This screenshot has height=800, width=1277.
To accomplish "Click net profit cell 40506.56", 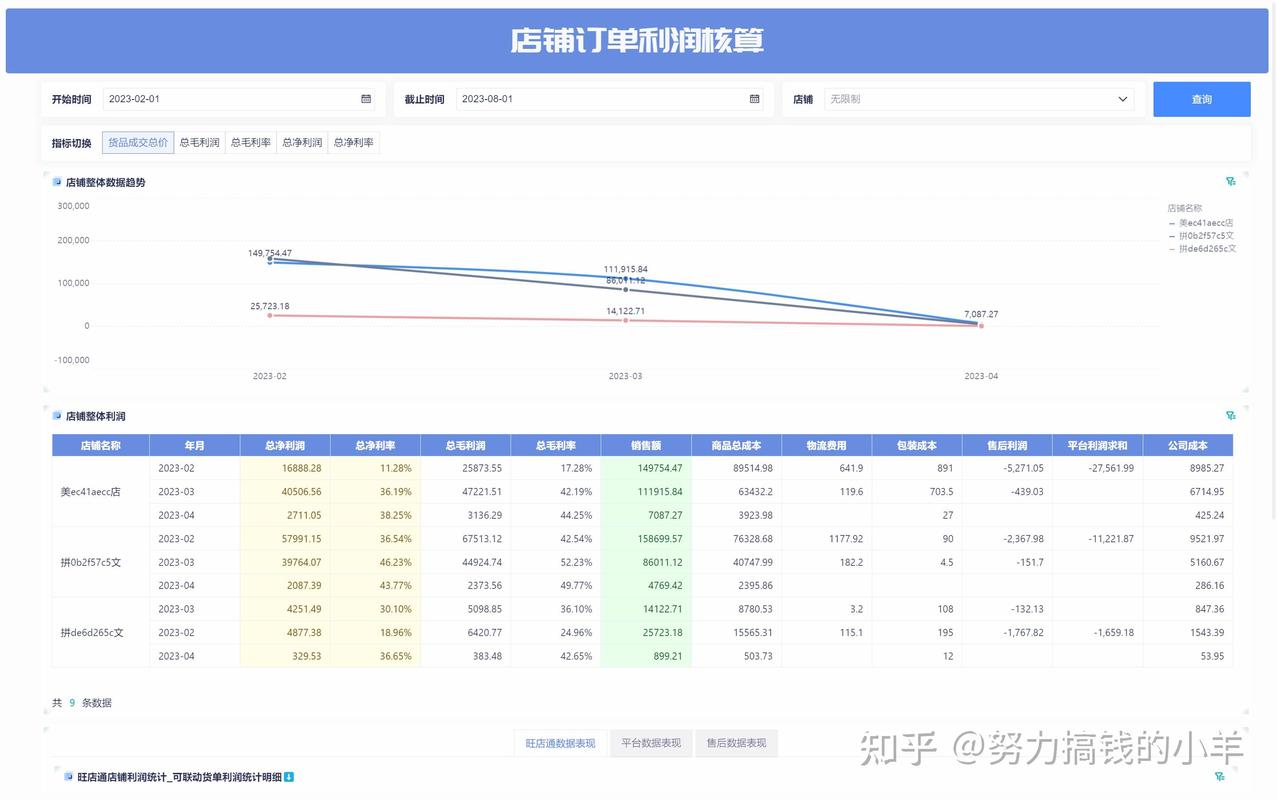I will [285, 492].
